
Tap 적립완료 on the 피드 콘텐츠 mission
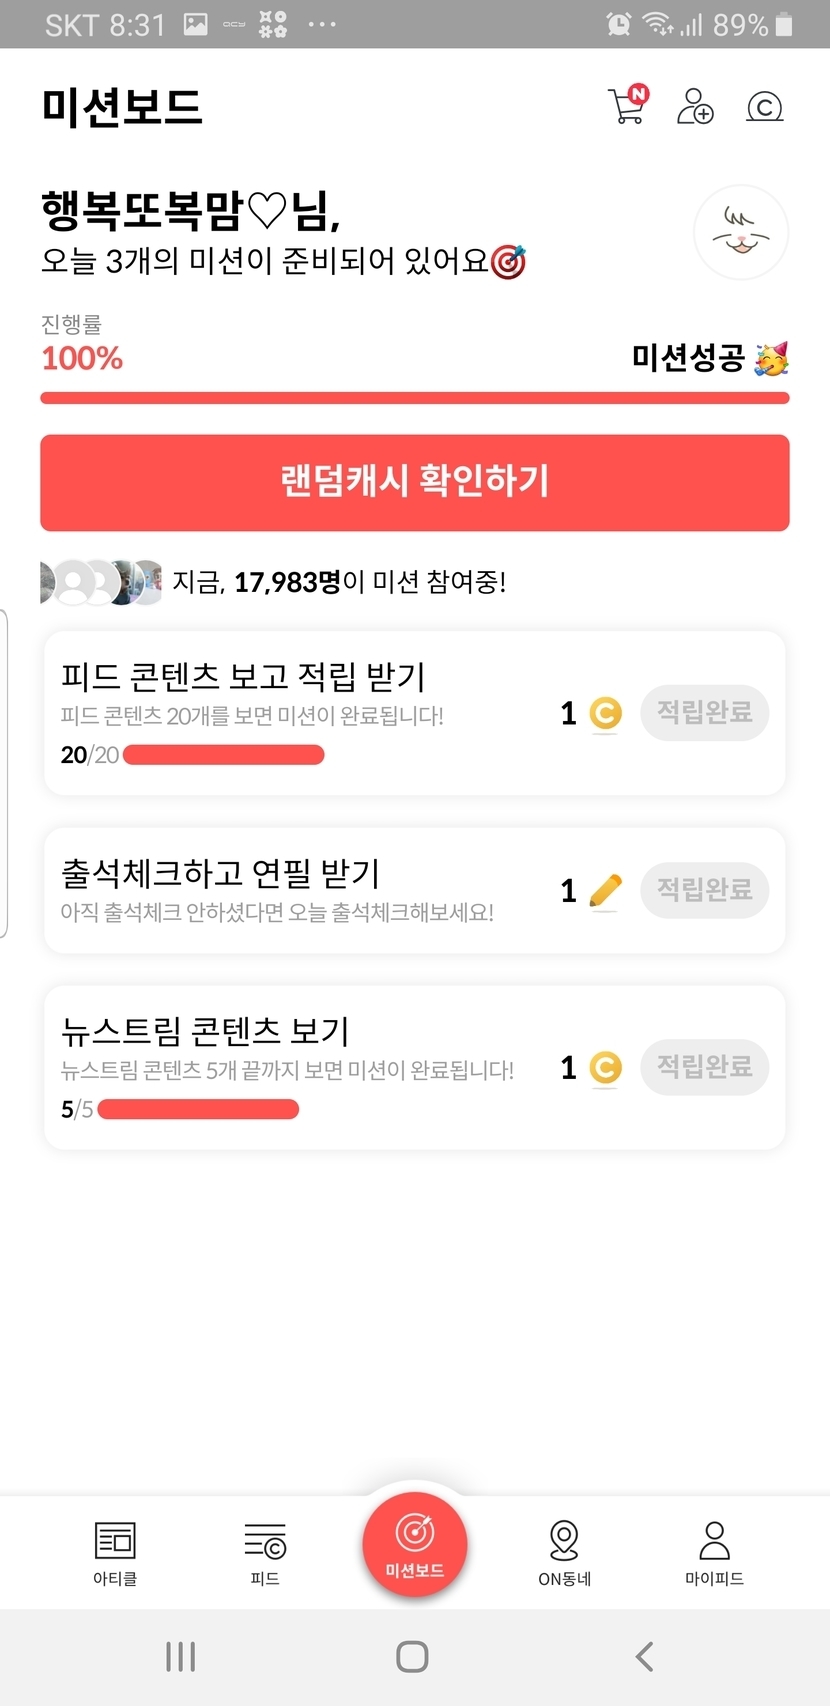tap(704, 713)
